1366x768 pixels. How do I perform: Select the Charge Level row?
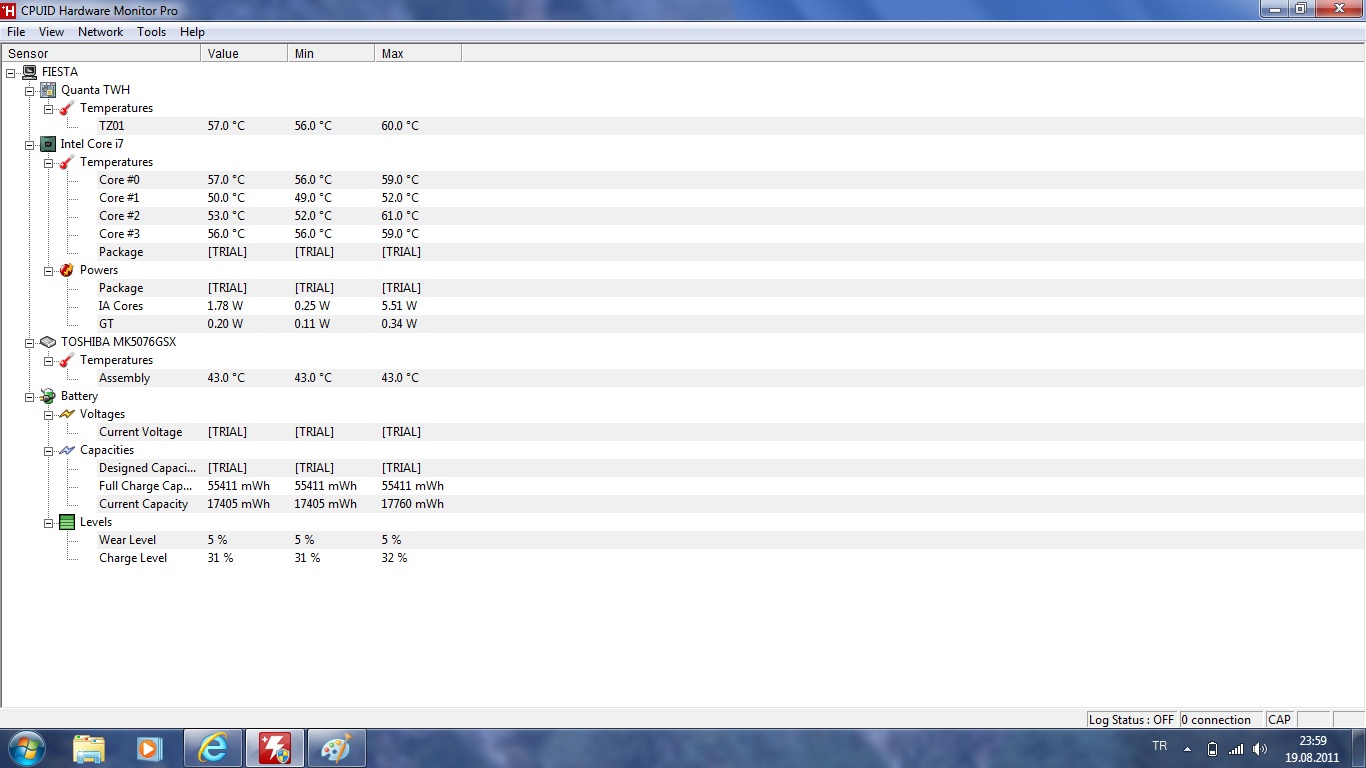click(683, 558)
